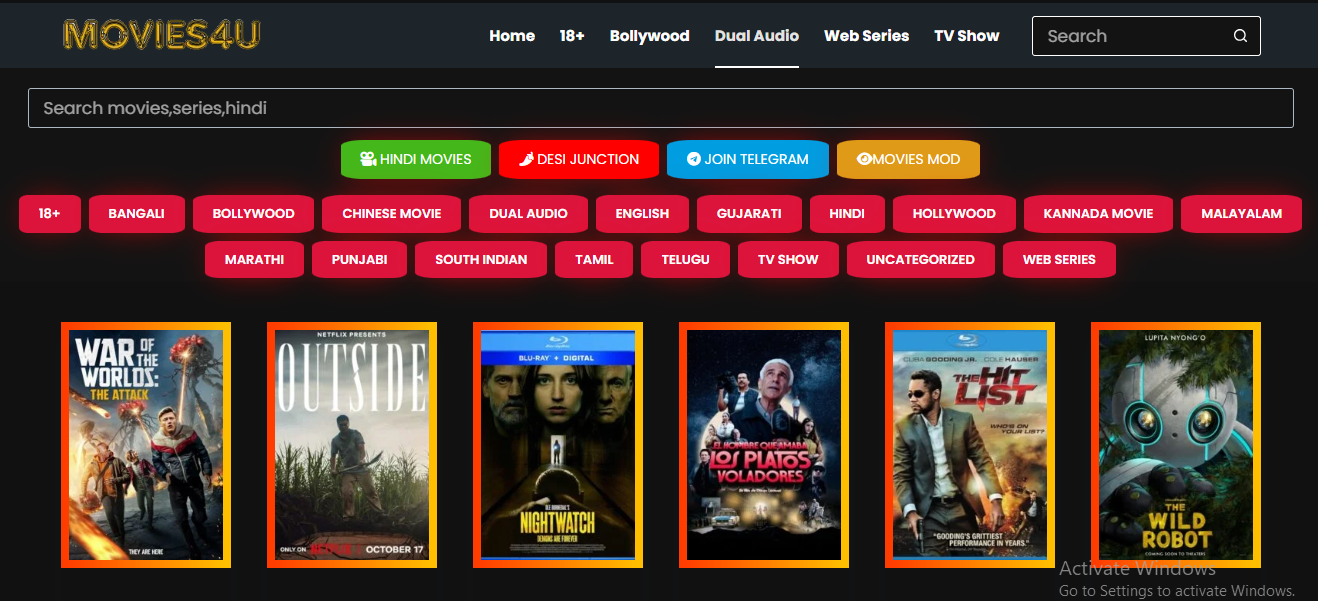Select the 18+ red category tag
Viewport: 1318px width, 601px height.
coord(50,213)
